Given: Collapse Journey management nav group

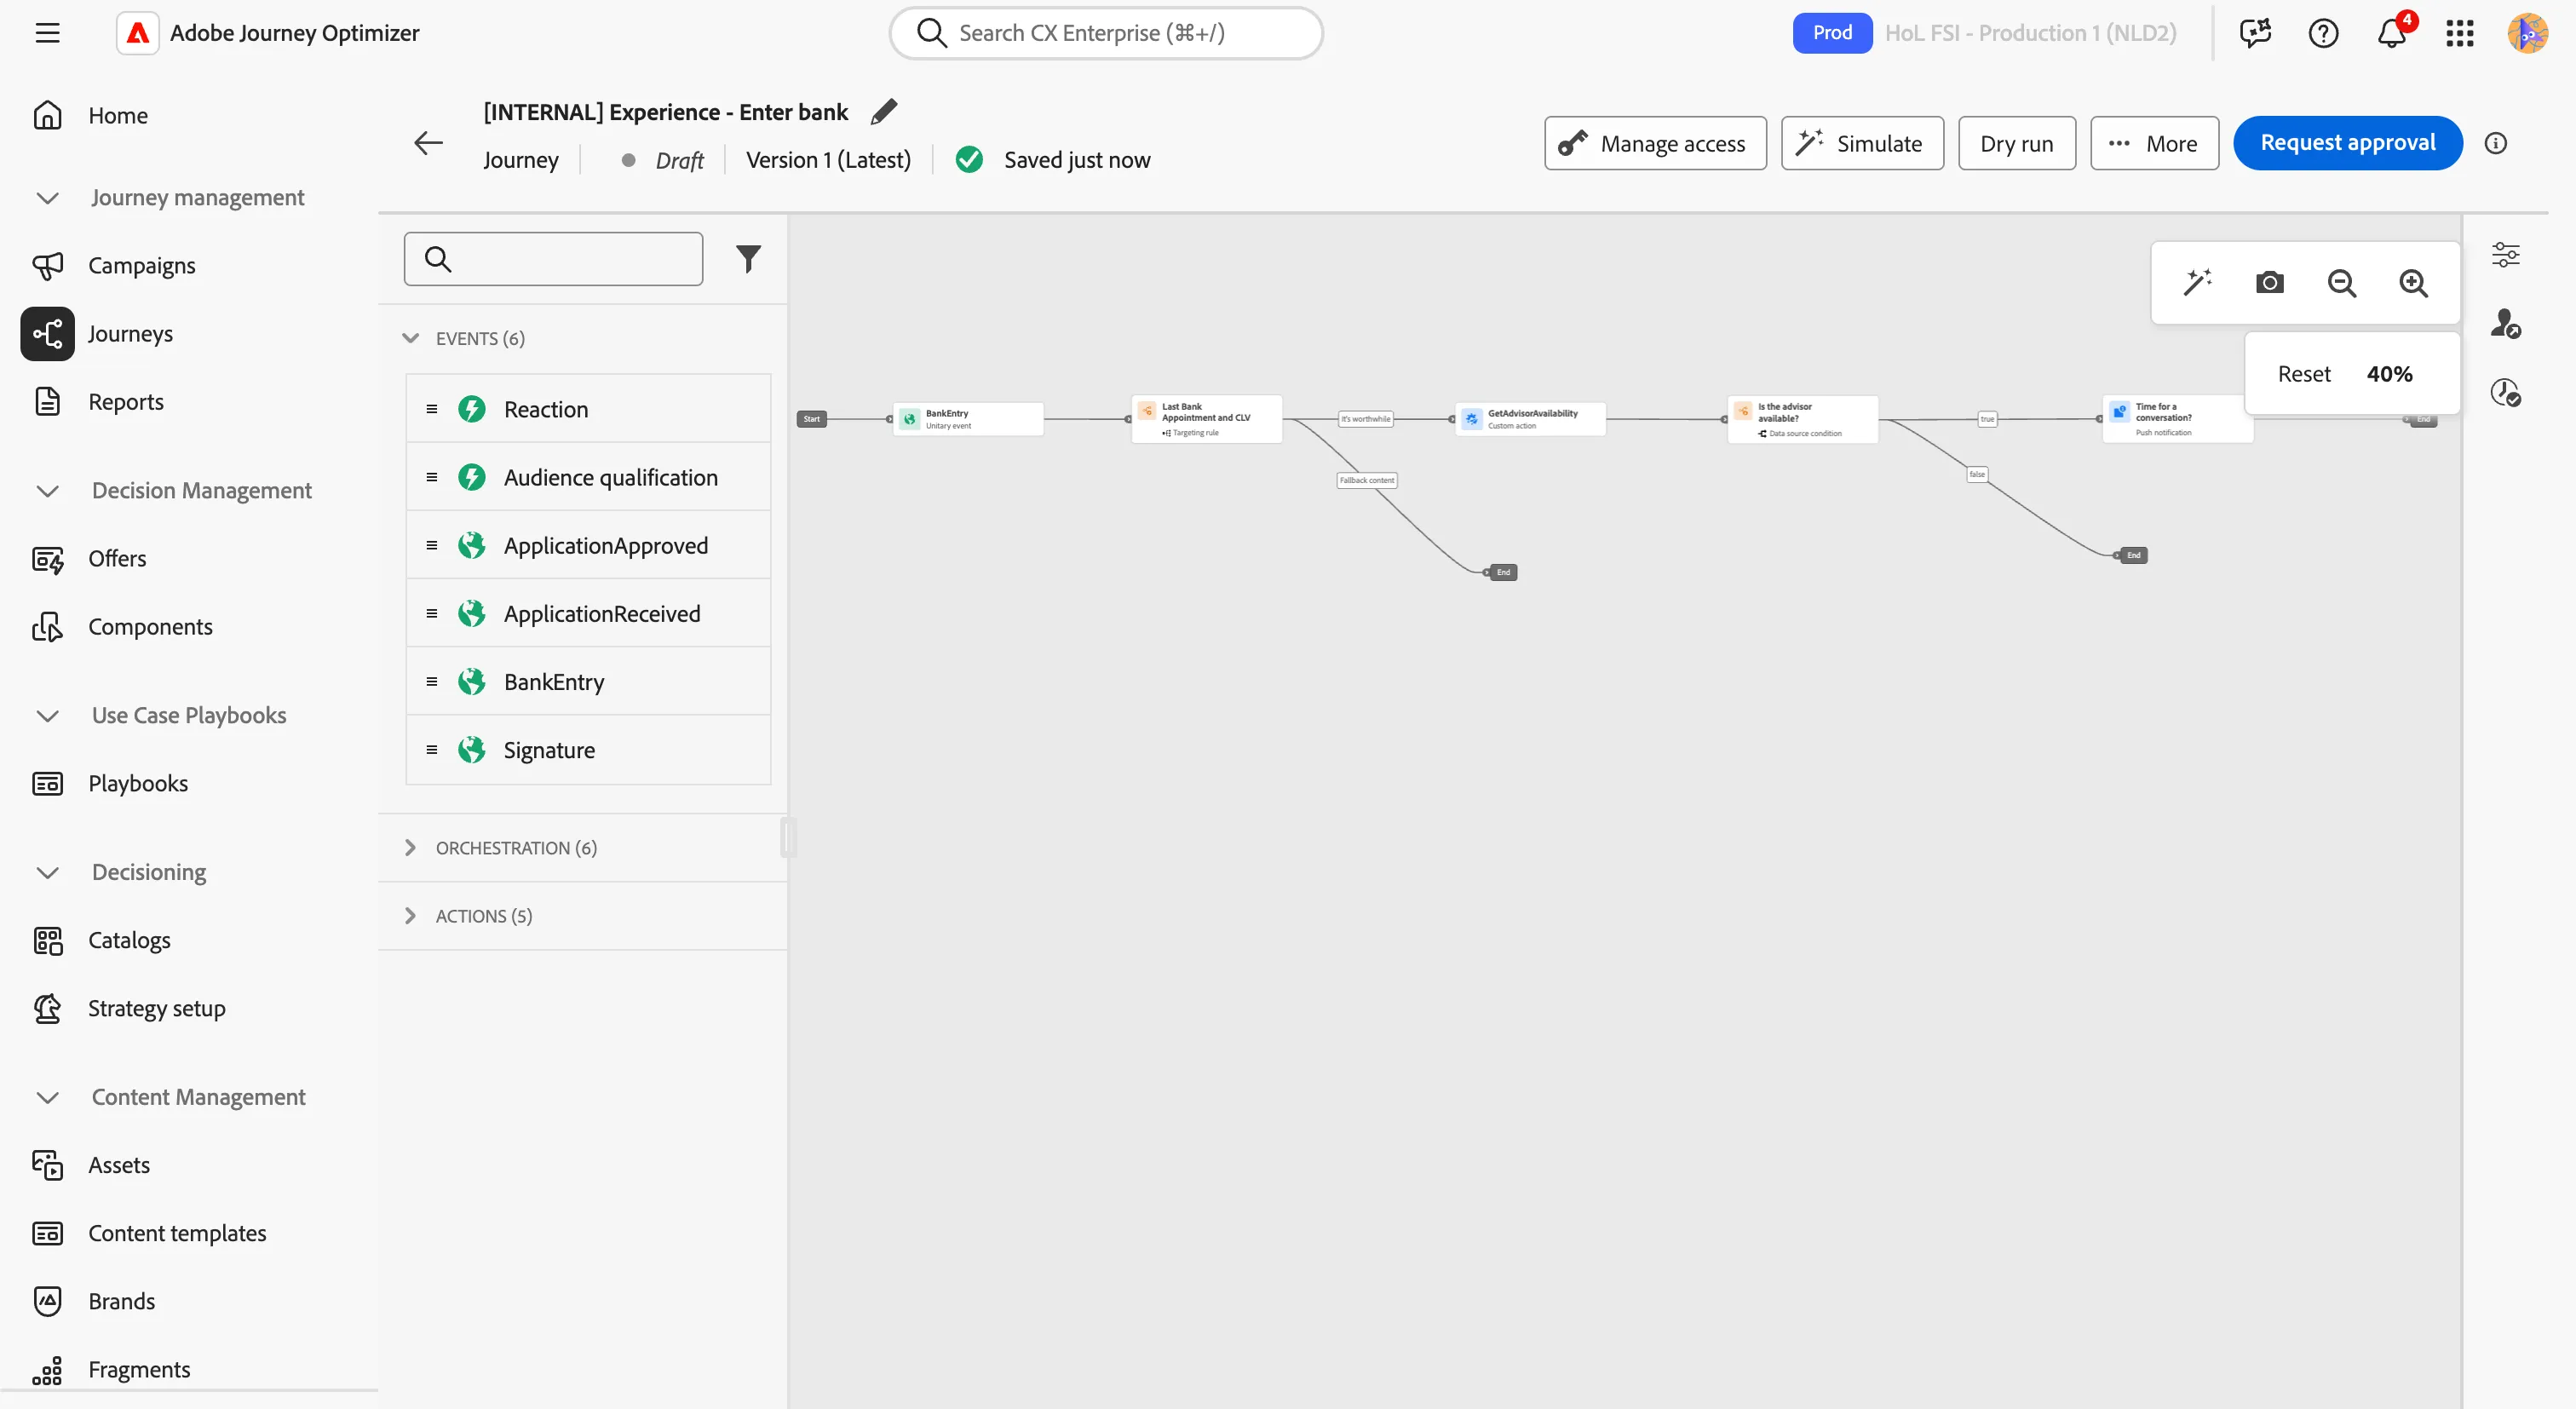Looking at the screenshot, I should pos(47,198).
